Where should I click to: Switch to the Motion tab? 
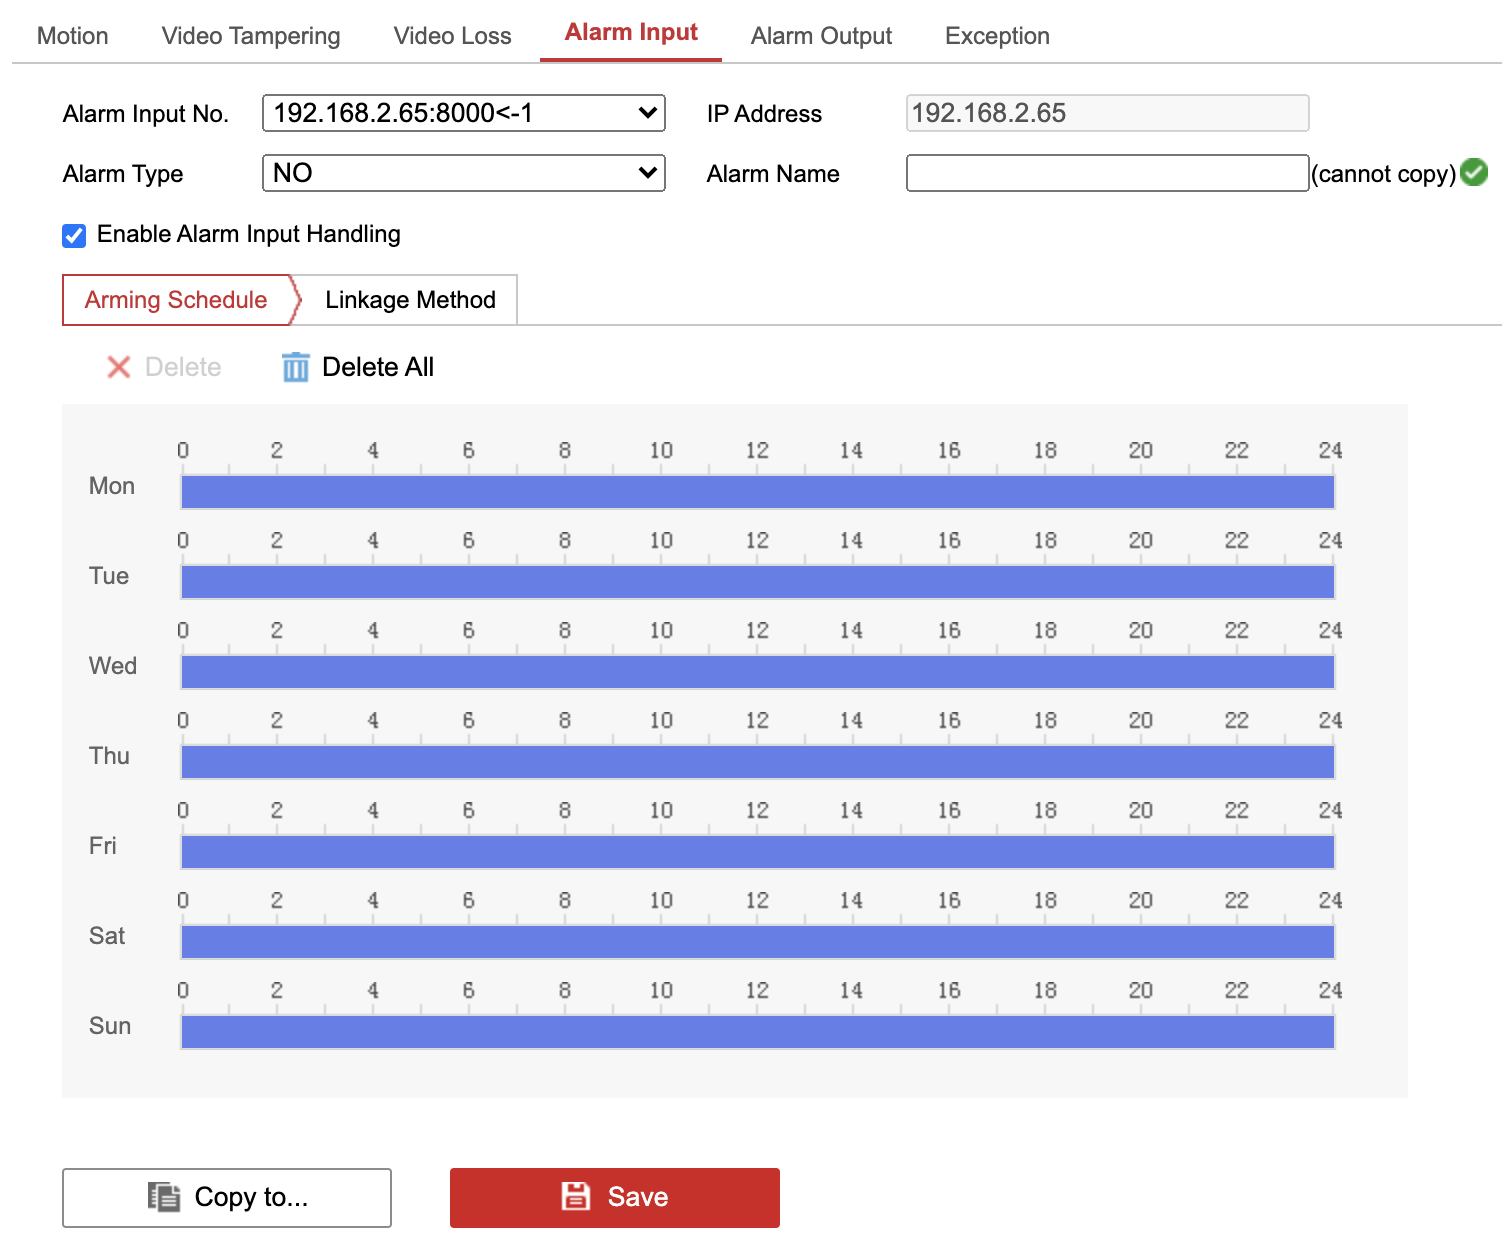click(x=72, y=36)
